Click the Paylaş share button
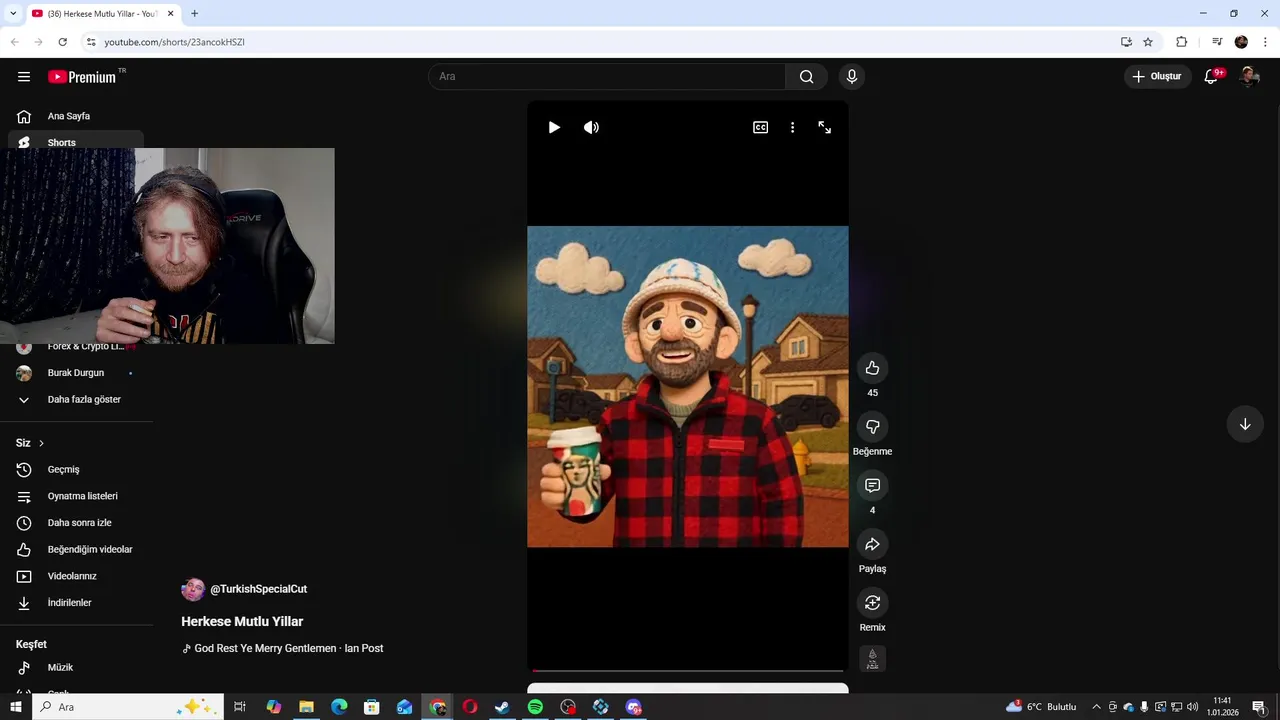The image size is (1280, 720). 872,544
